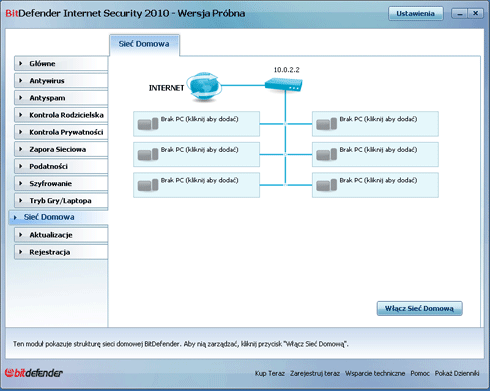Open the Aktualizacje section

(61, 235)
